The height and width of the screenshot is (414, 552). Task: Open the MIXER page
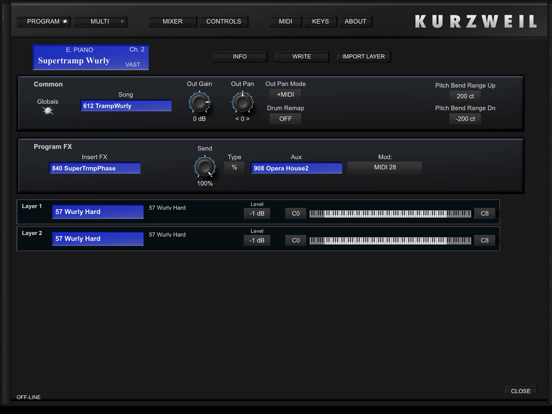click(x=172, y=21)
